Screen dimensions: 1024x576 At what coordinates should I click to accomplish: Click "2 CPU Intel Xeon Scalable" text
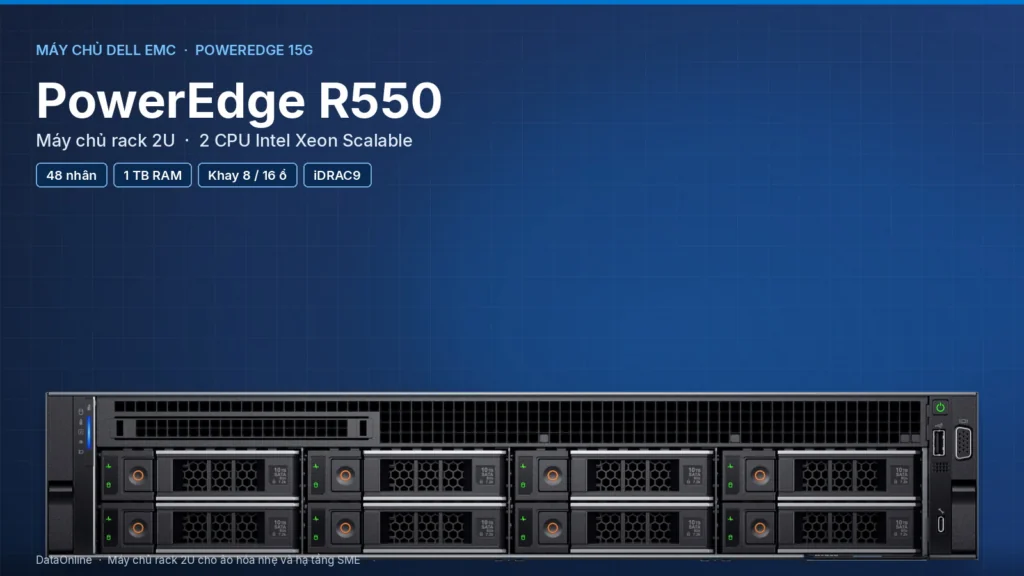pyautogui.click(x=306, y=140)
